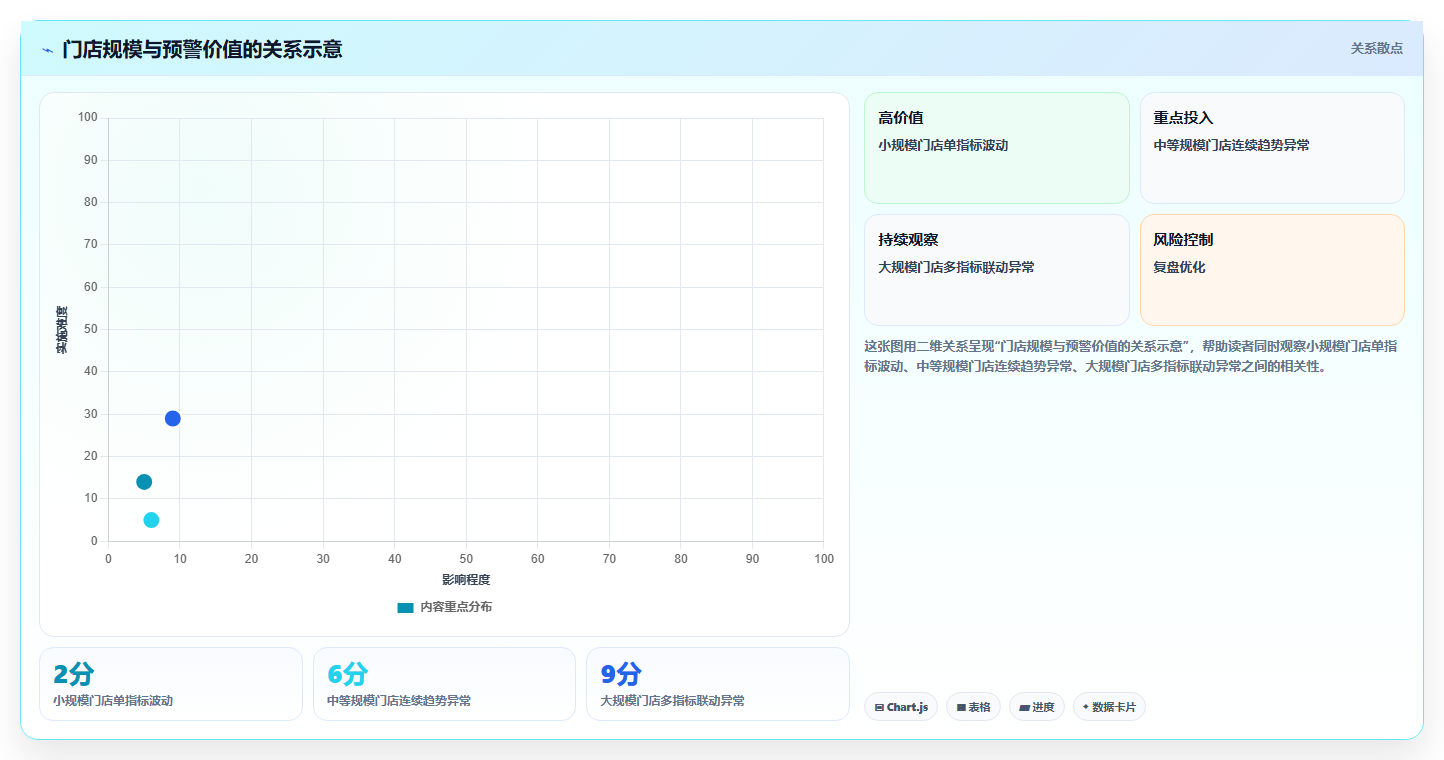Image resolution: width=1444 pixels, height=760 pixels.
Task: Click 小规模门店单指标波动 text in 高价值 card
Action: 943,145
